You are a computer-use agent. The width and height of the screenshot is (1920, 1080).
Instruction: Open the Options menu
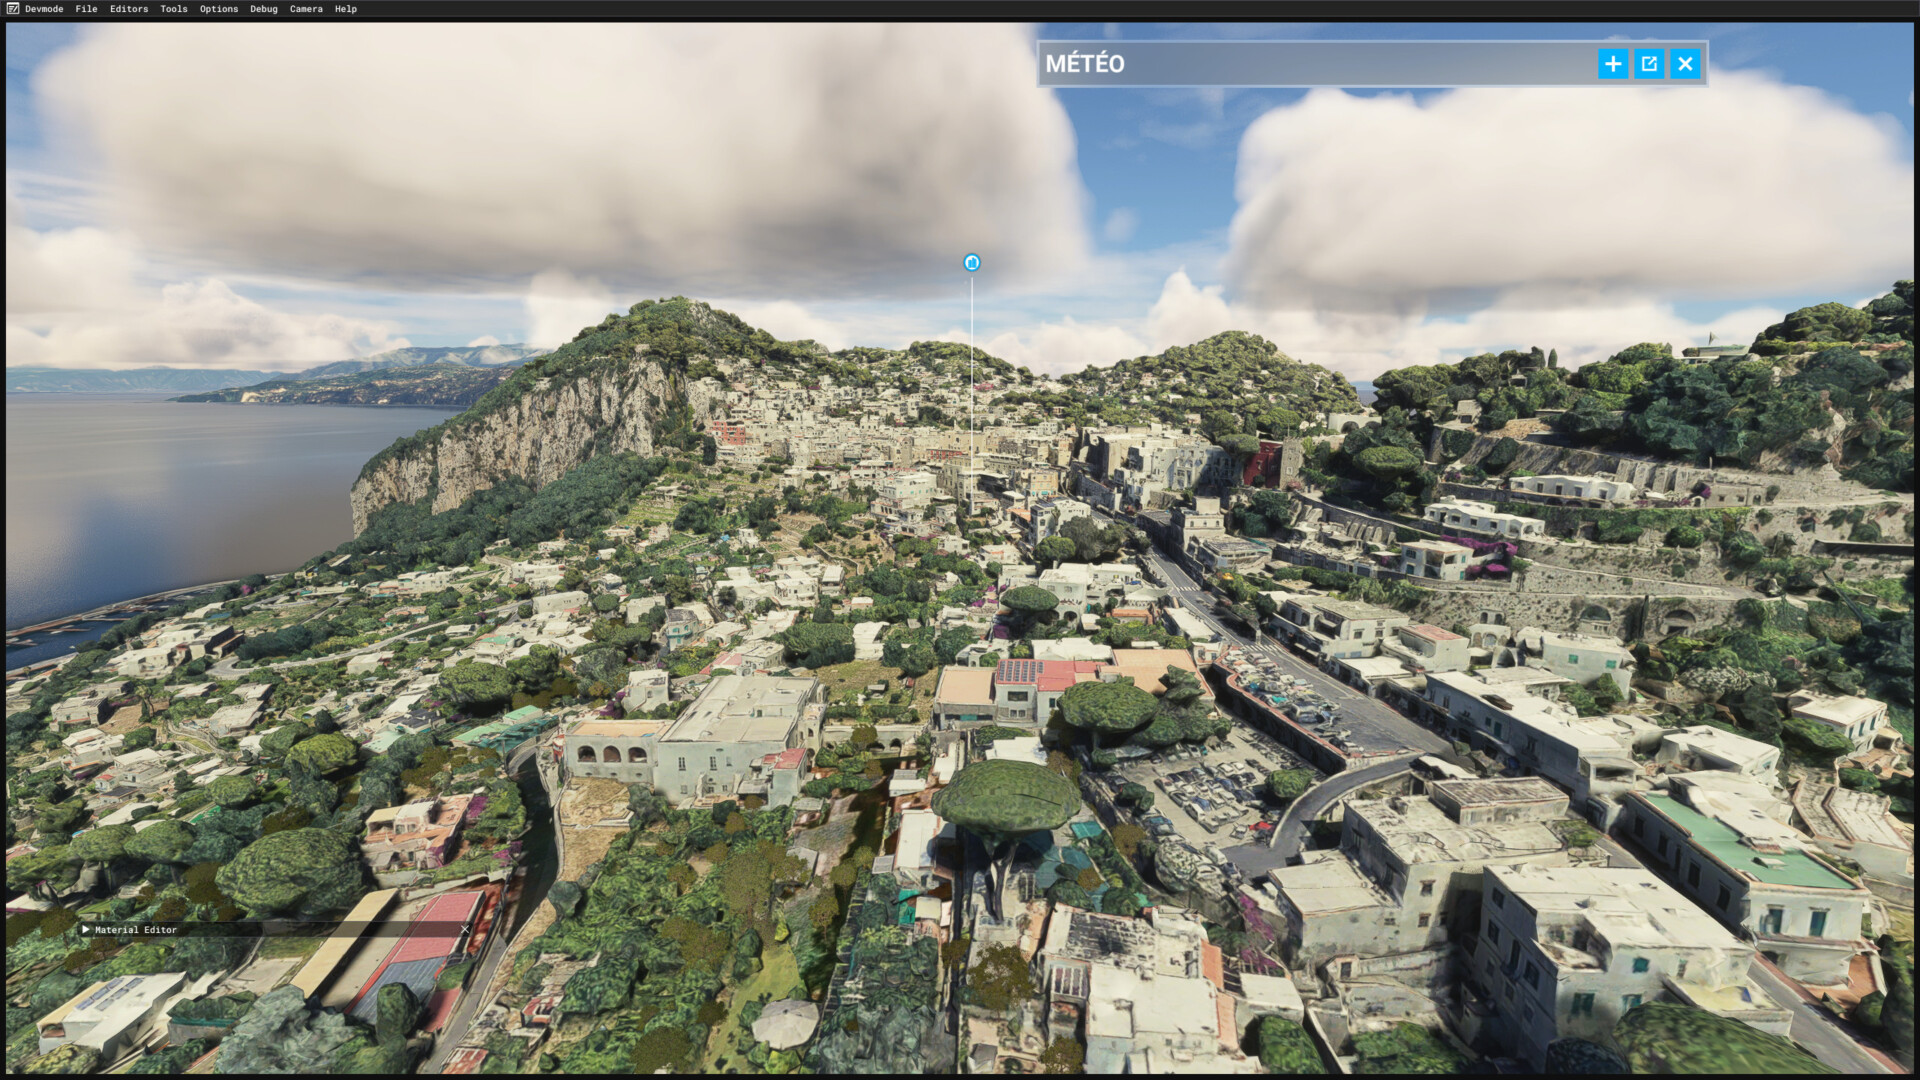[219, 9]
